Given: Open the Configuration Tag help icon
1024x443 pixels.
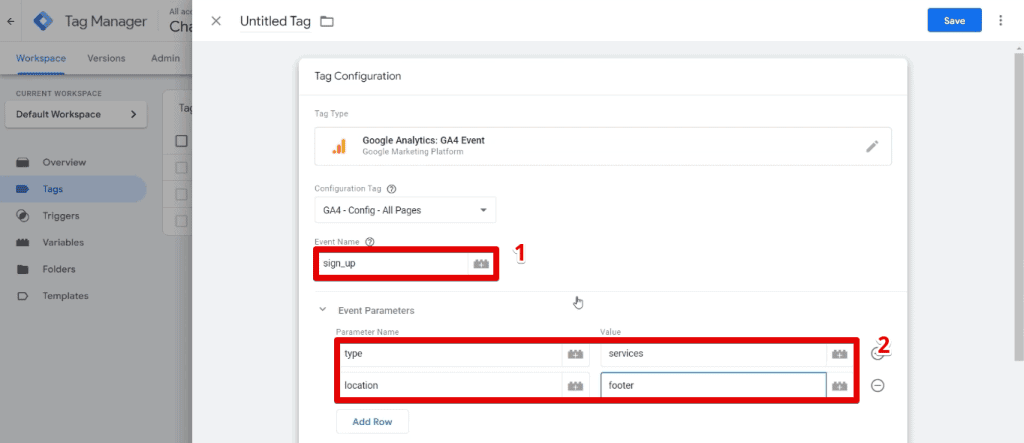Looking at the screenshot, I should pos(392,188).
